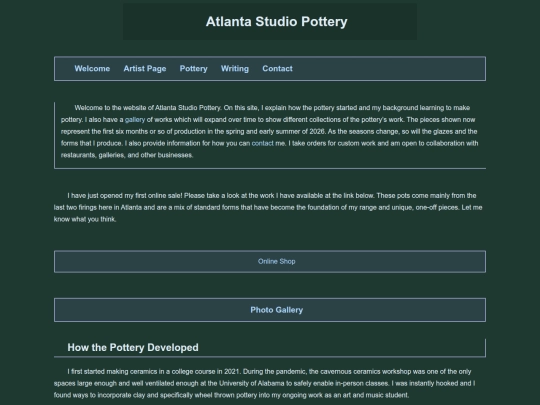Go to the Artist Page menu item

click(145, 69)
